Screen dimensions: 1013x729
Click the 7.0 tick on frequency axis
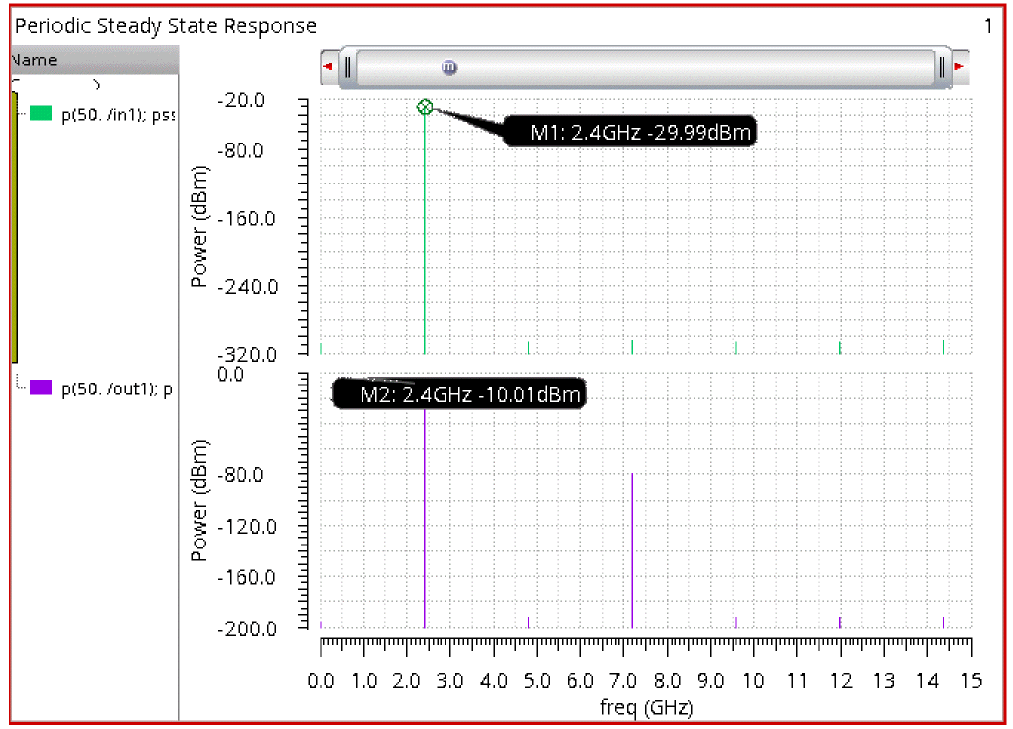tap(623, 681)
